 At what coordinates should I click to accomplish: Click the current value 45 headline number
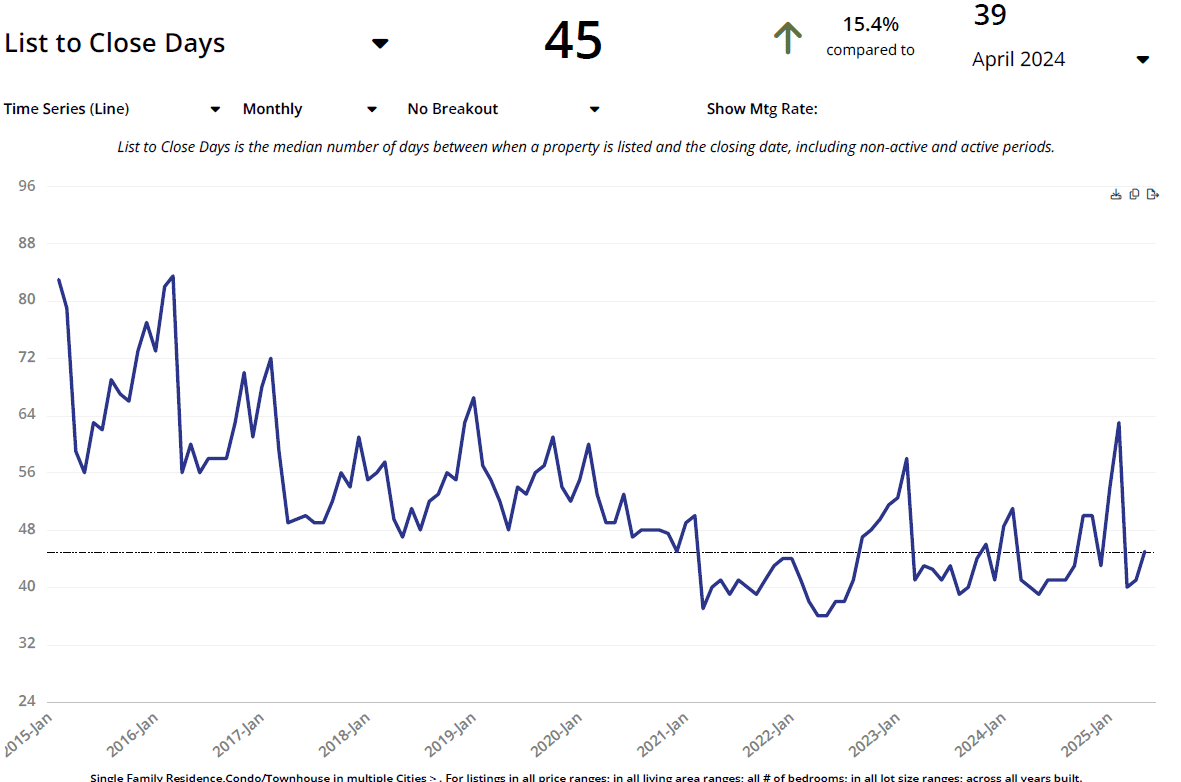(x=573, y=41)
